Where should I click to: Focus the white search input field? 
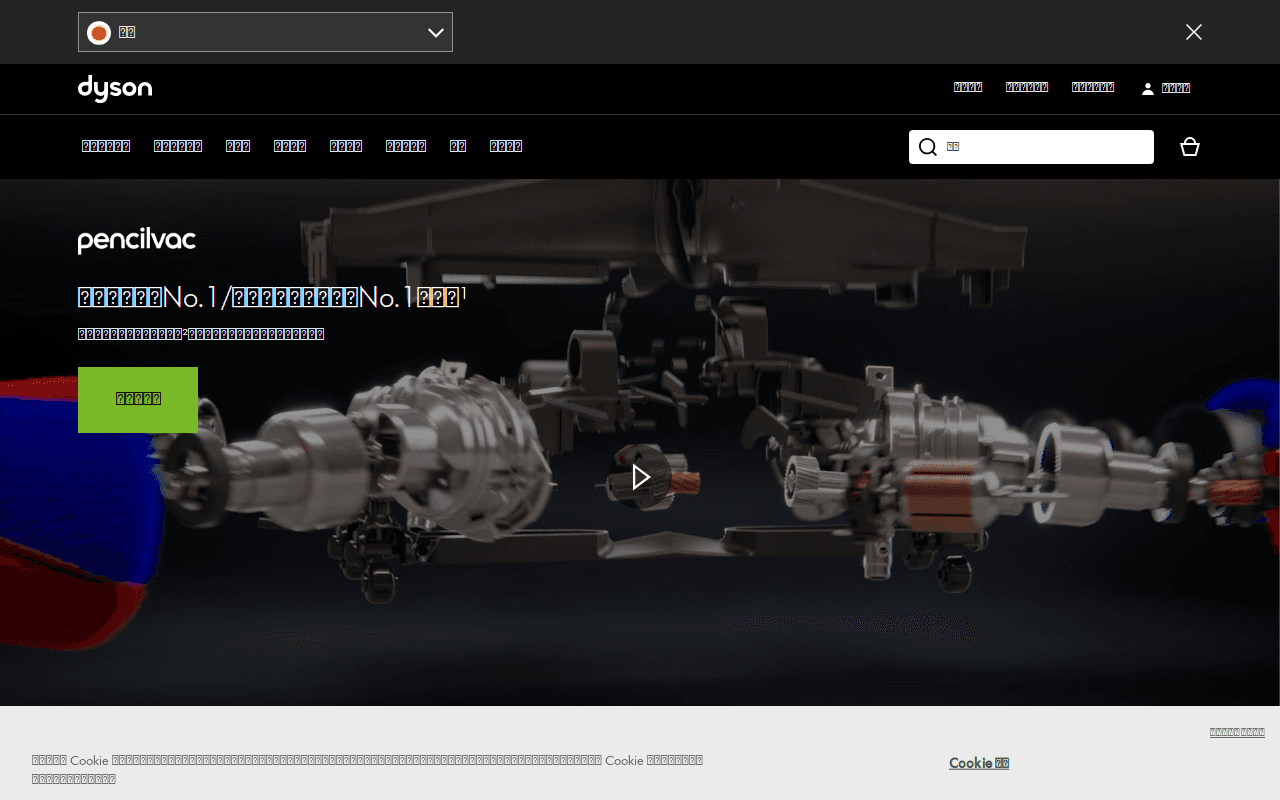click(x=1031, y=147)
